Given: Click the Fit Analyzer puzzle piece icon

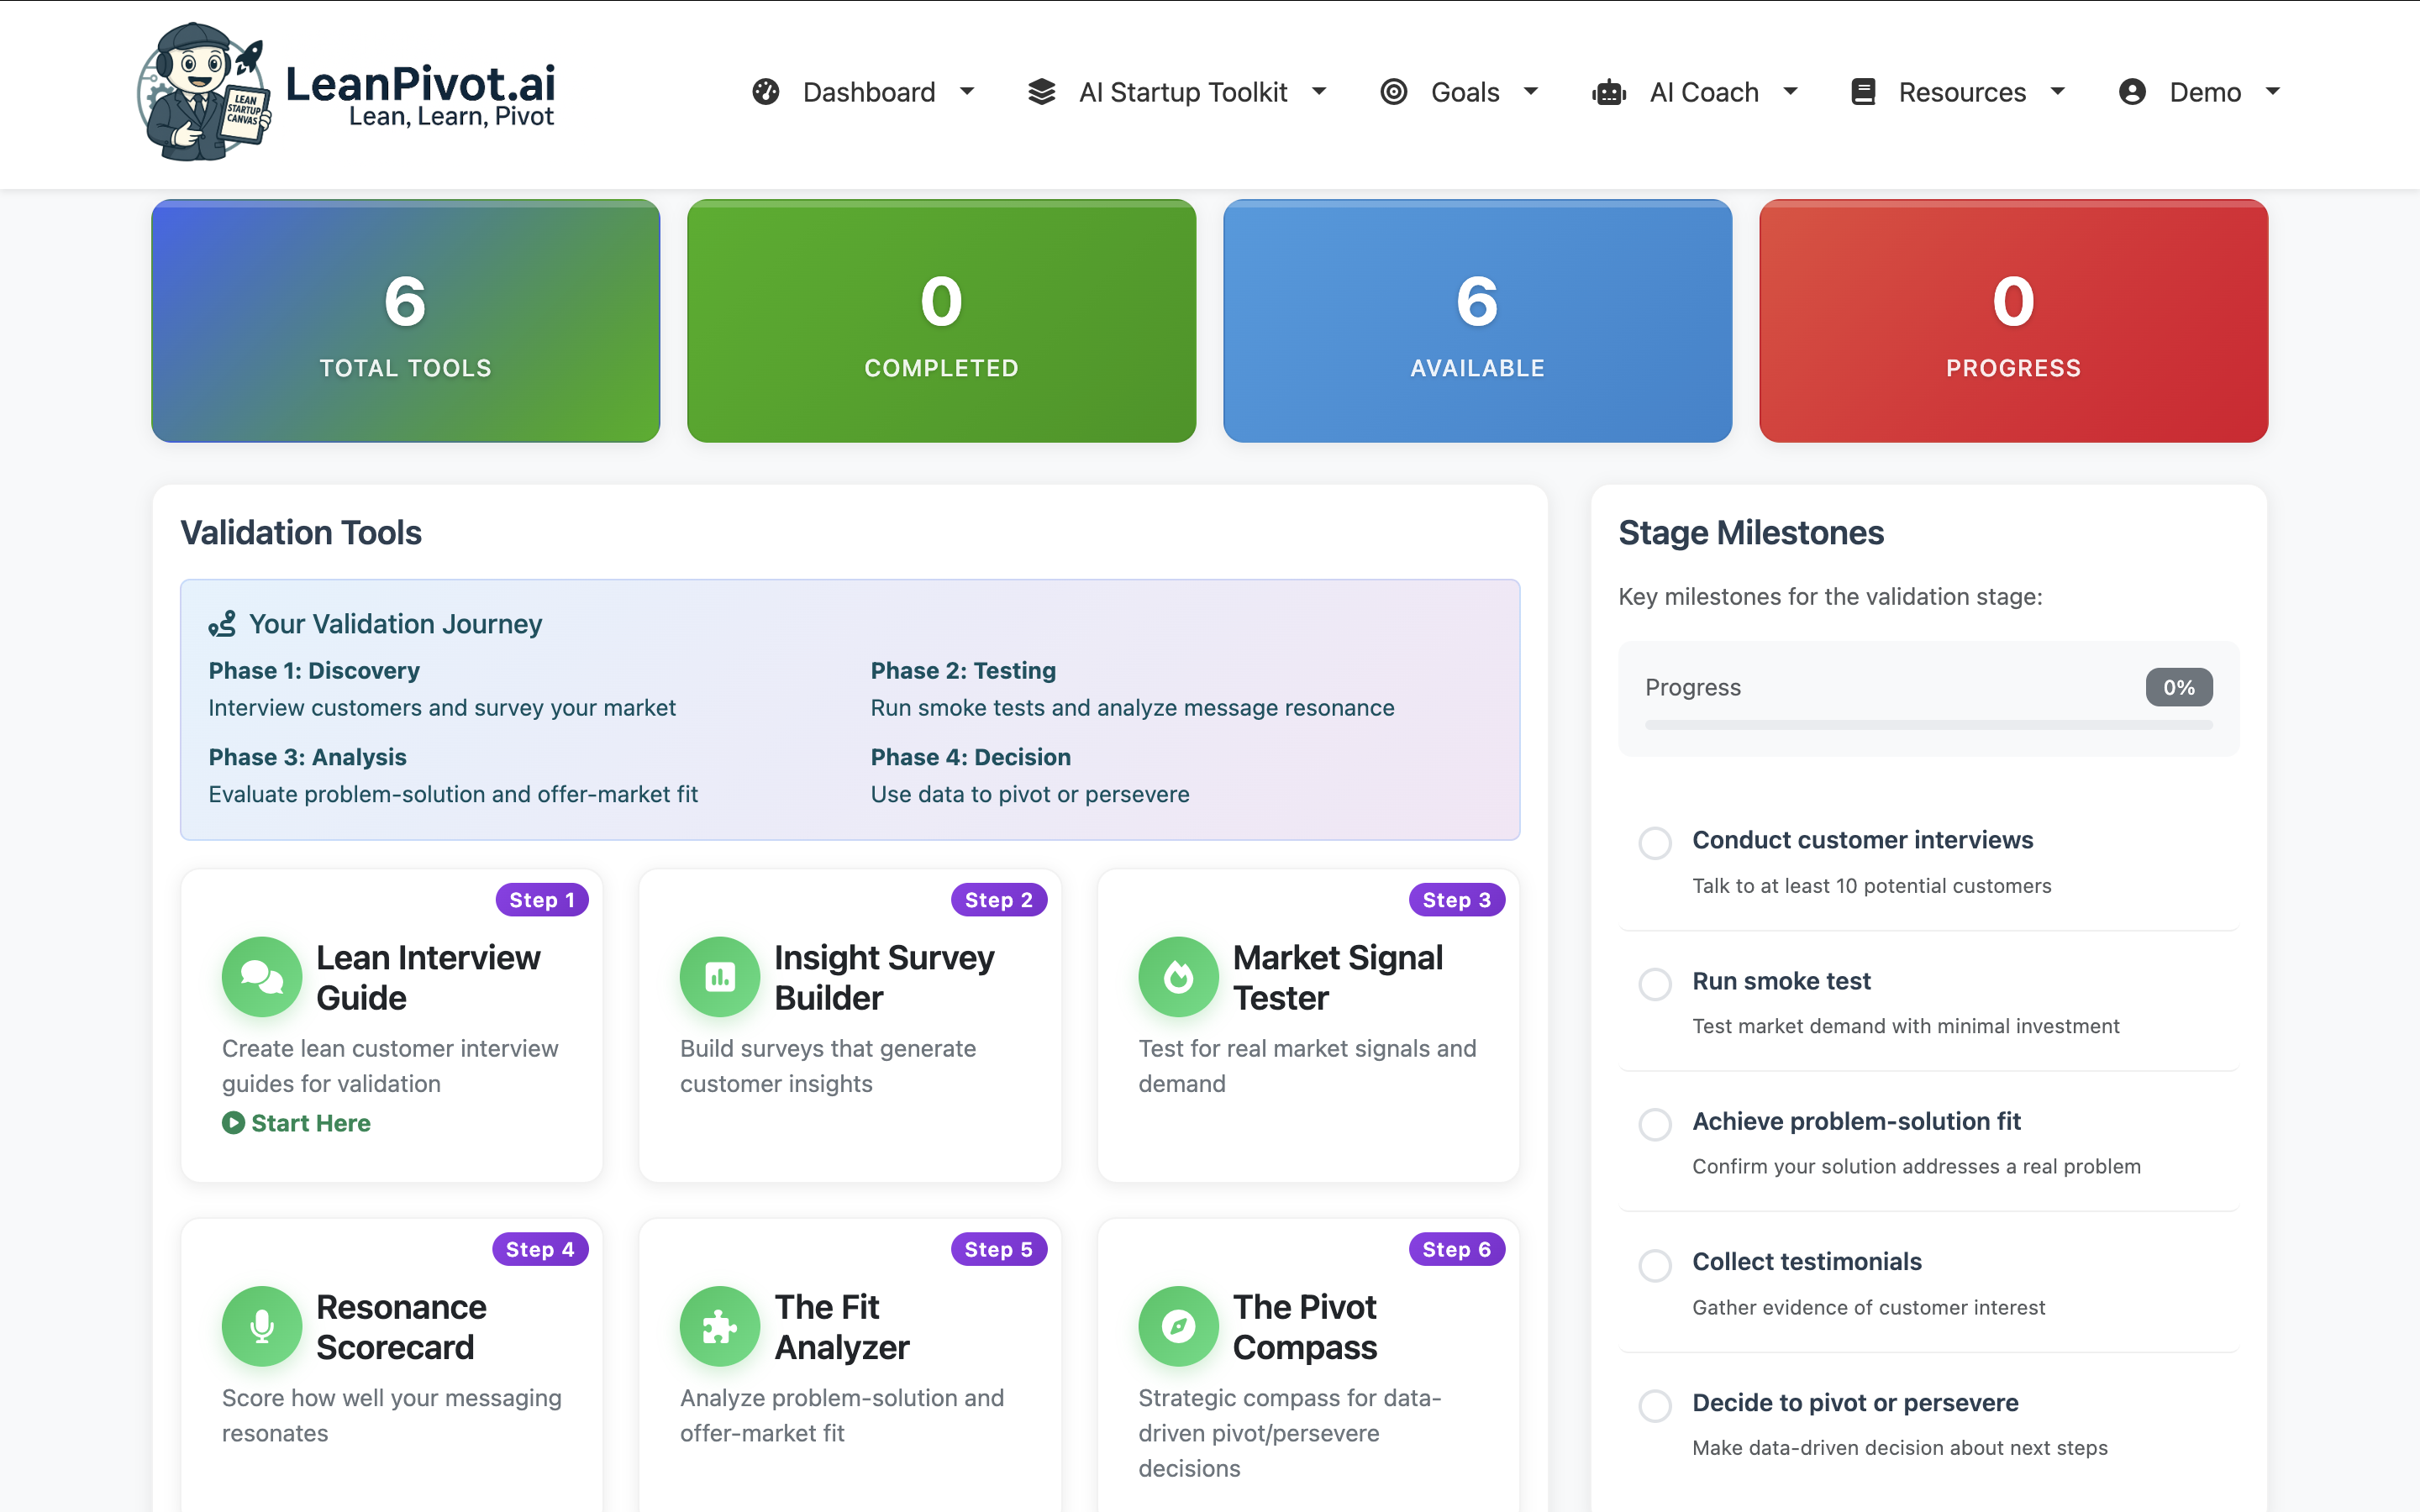Looking at the screenshot, I should tap(719, 1326).
